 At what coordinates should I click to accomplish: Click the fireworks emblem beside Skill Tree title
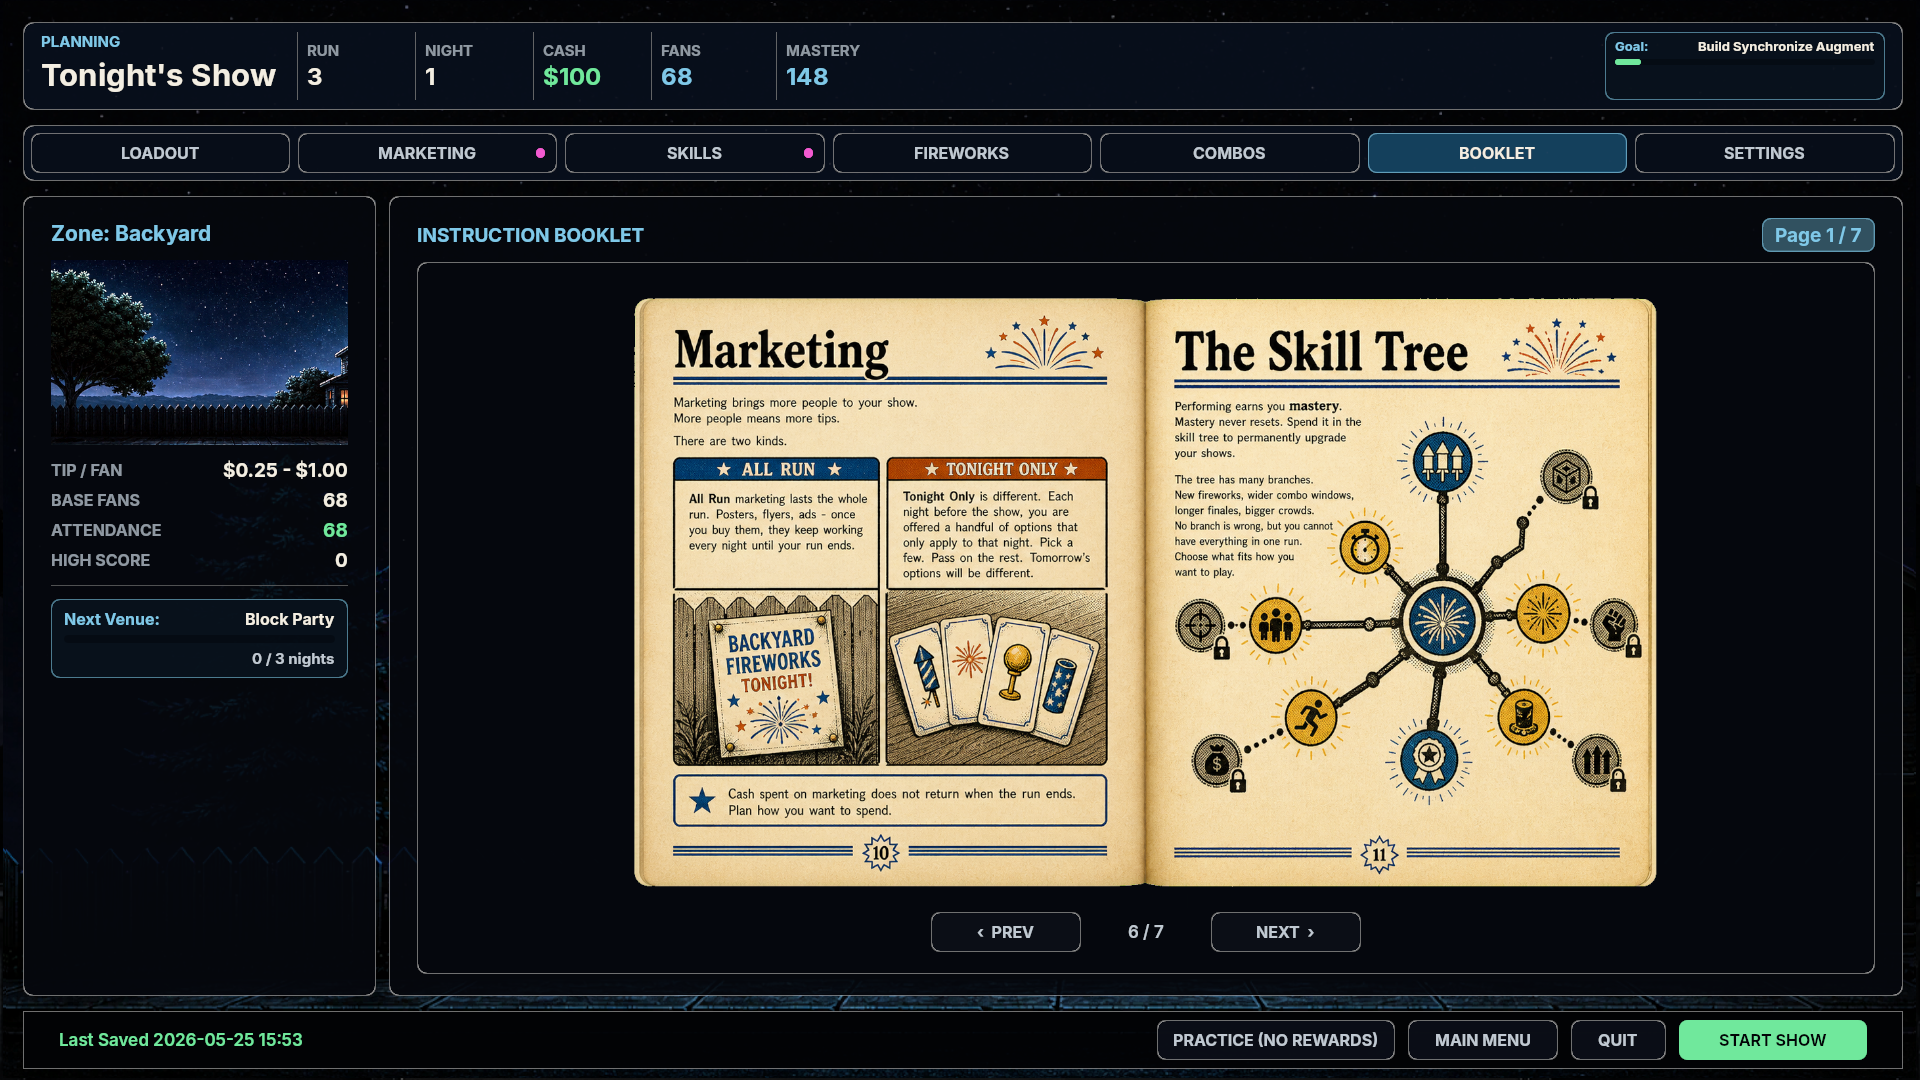pos(1557,348)
